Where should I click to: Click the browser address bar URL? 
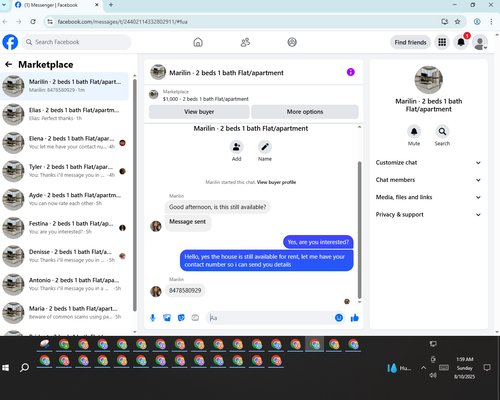point(122,22)
